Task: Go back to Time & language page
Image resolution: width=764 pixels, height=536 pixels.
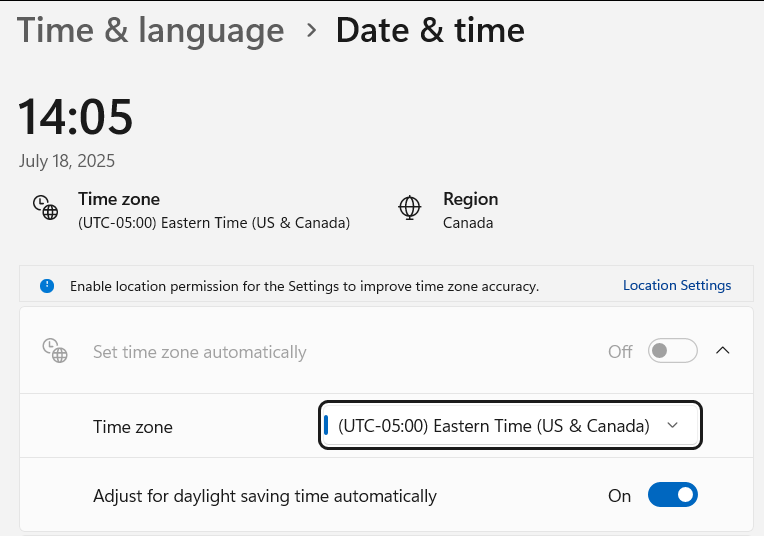Action: [151, 30]
